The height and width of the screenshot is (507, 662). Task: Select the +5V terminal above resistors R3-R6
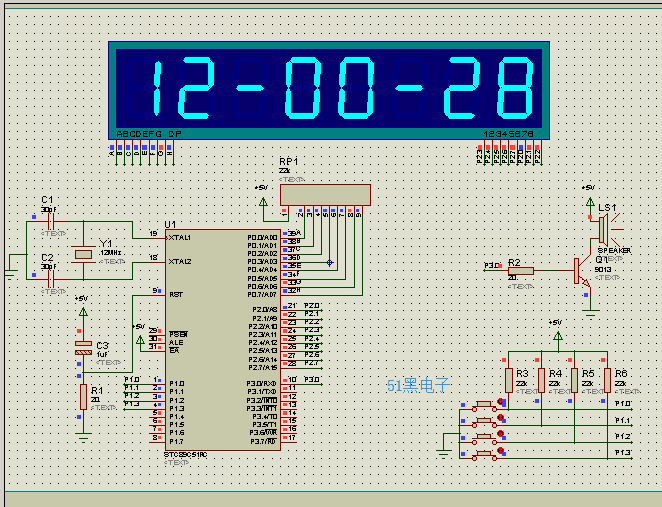pyautogui.click(x=558, y=336)
